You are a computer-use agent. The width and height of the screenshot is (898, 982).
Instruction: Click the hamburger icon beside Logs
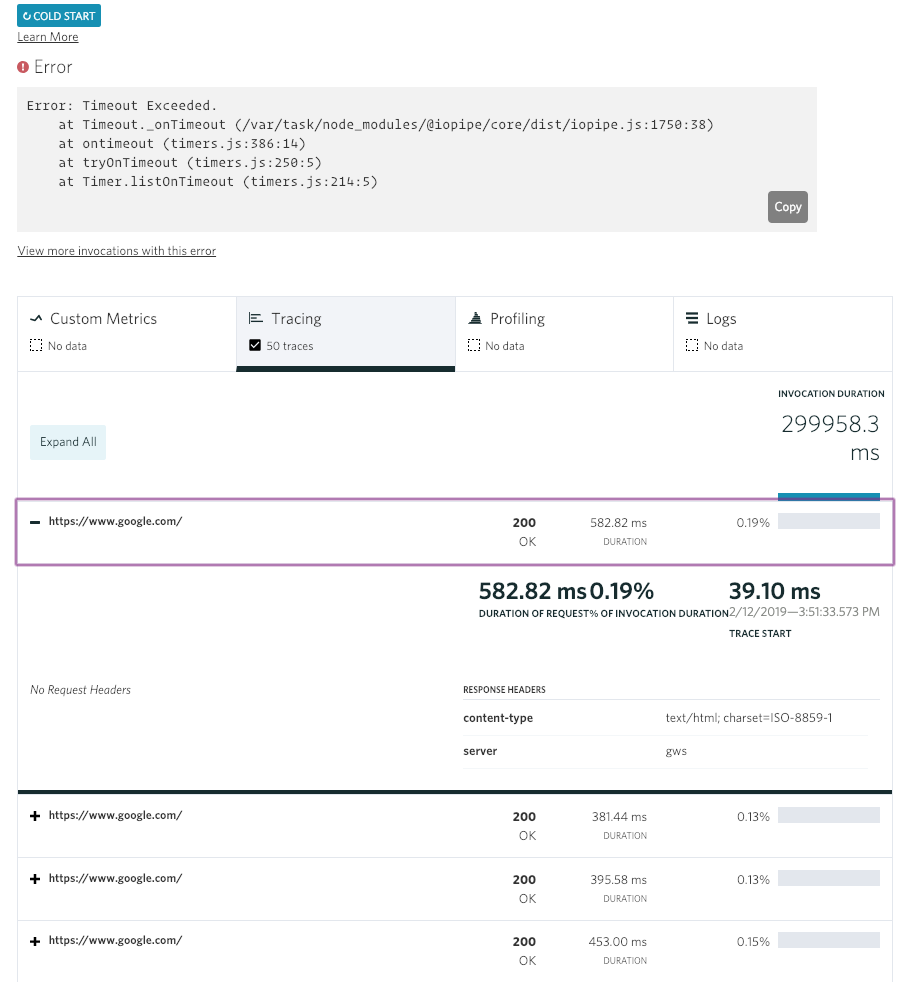[x=691, y=318]
